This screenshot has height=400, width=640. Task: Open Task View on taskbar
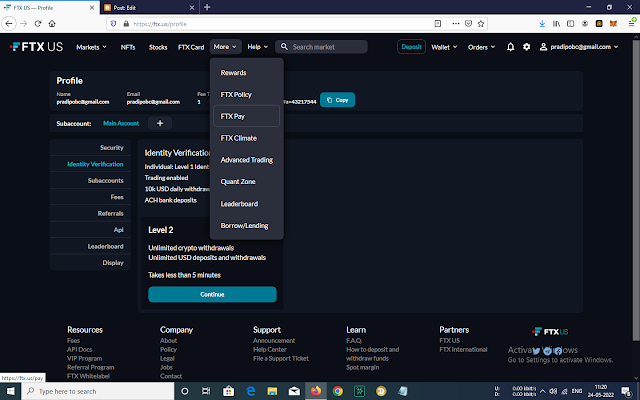coord(206,391)
